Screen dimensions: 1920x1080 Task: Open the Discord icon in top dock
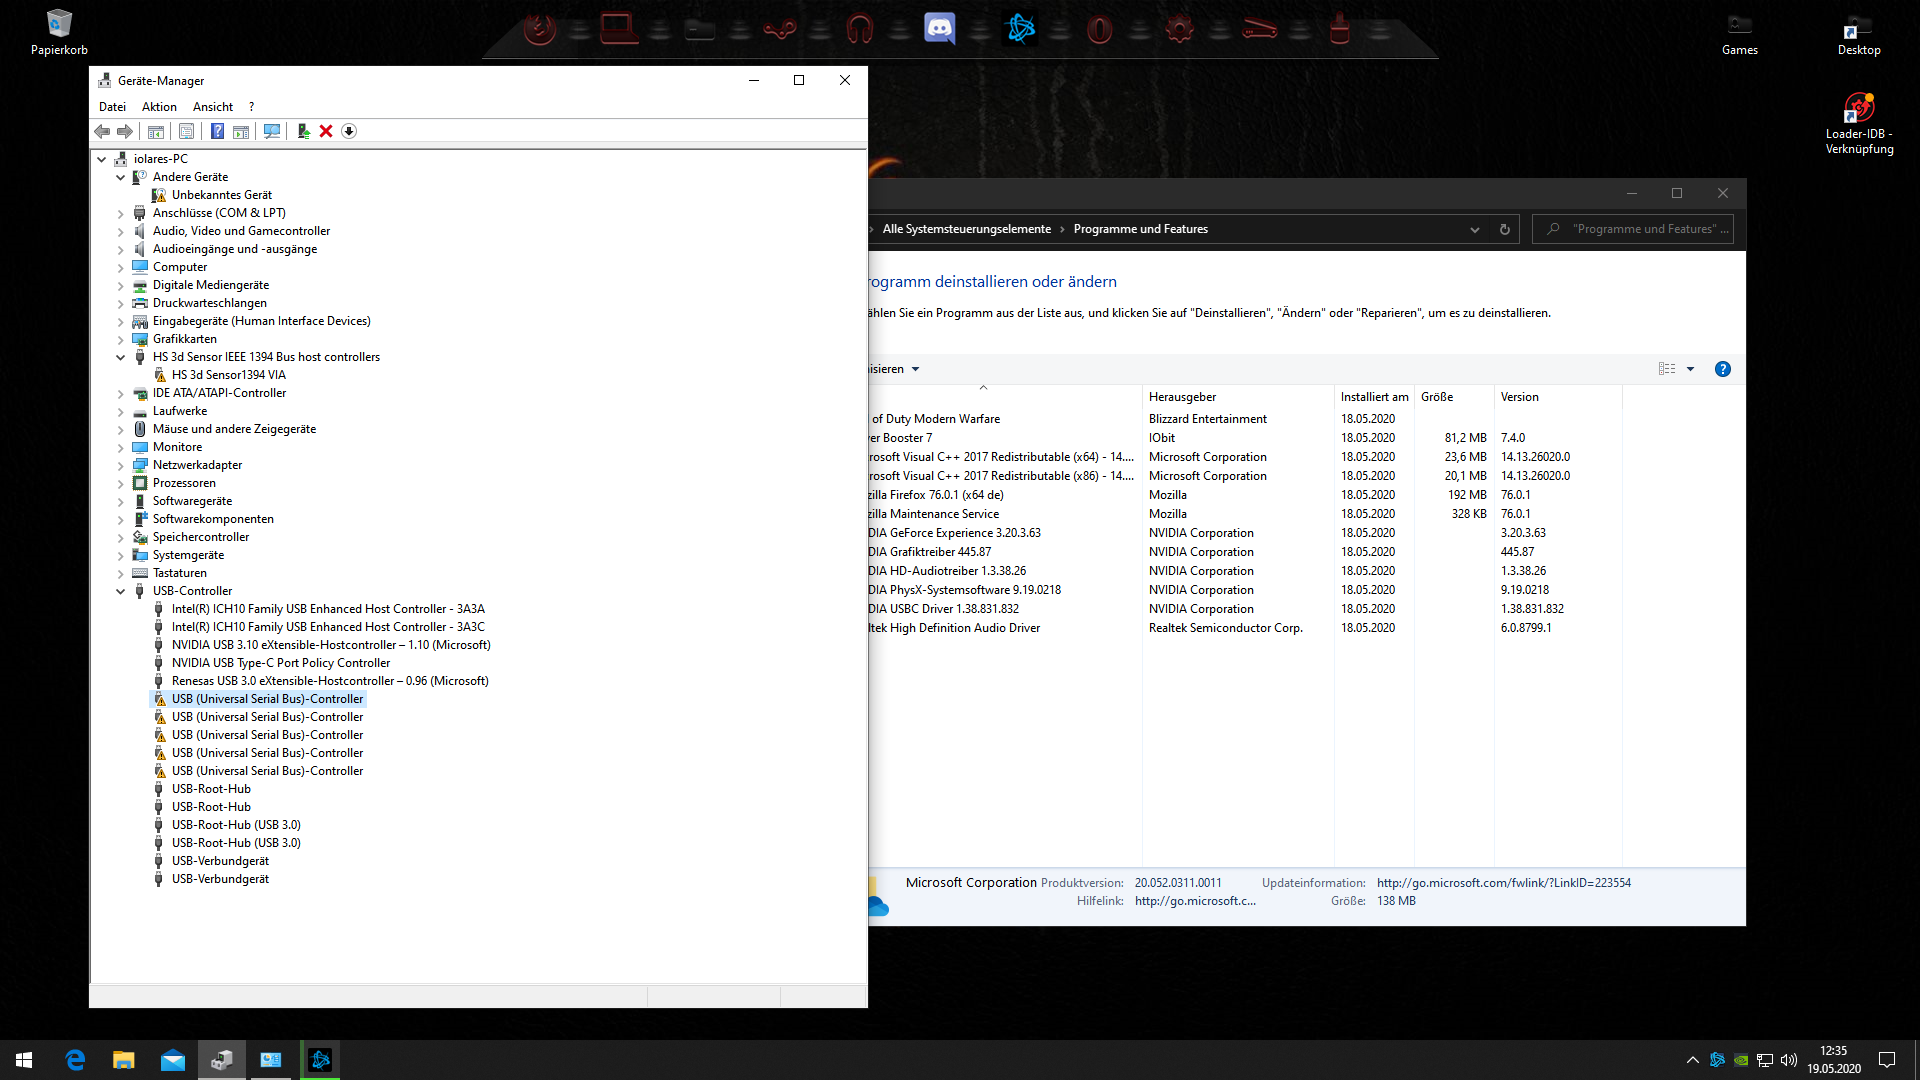pyautogui.click(x=939, y=29)
